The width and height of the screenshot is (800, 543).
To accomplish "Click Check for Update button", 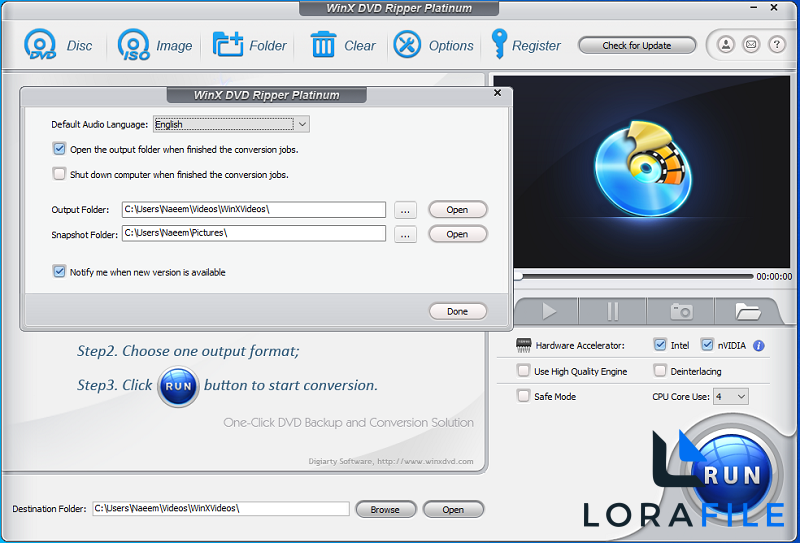I will 637,45.
